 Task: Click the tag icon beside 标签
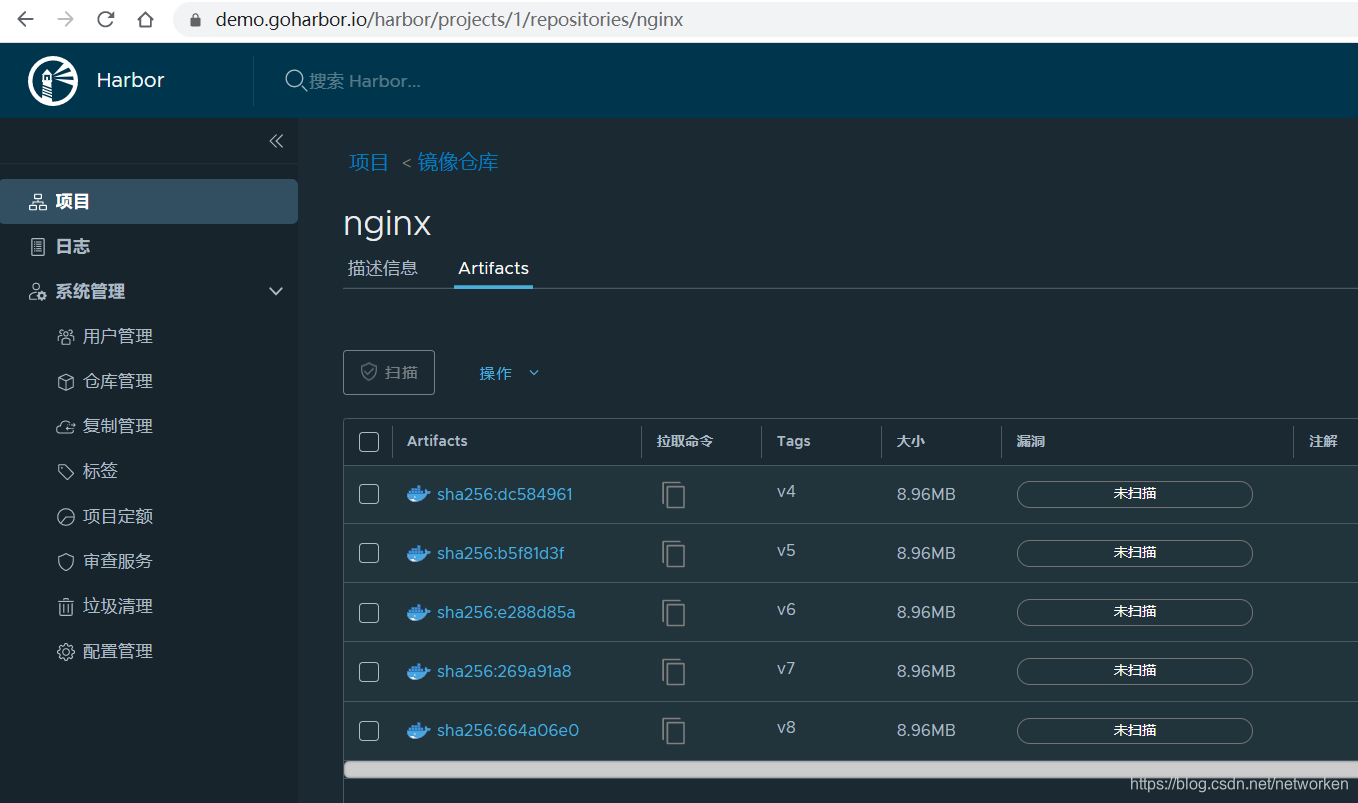tap(66, 471)
